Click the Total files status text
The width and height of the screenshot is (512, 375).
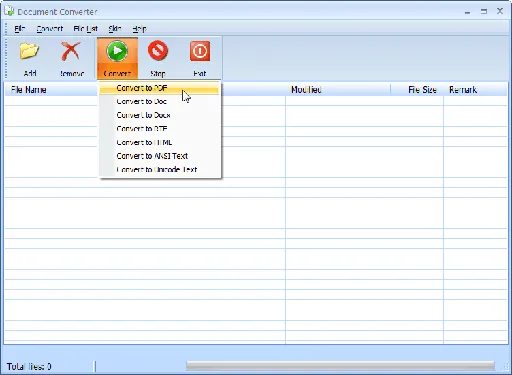click(x=29, y=367)
